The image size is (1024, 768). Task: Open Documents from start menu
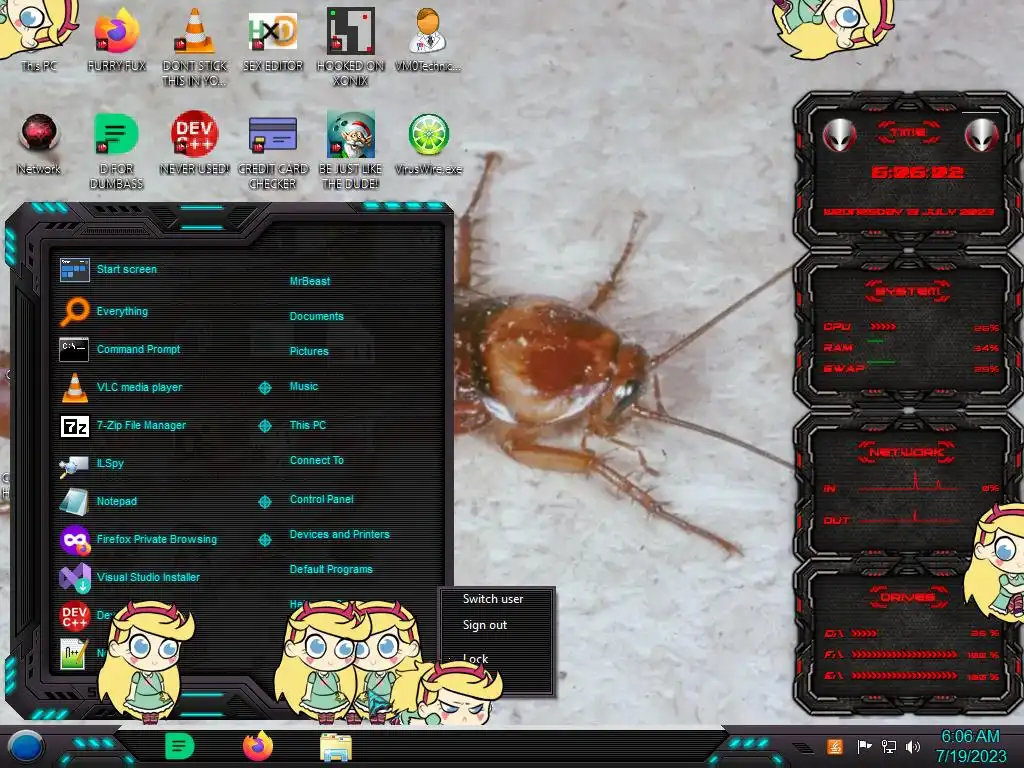pos(316,316)
